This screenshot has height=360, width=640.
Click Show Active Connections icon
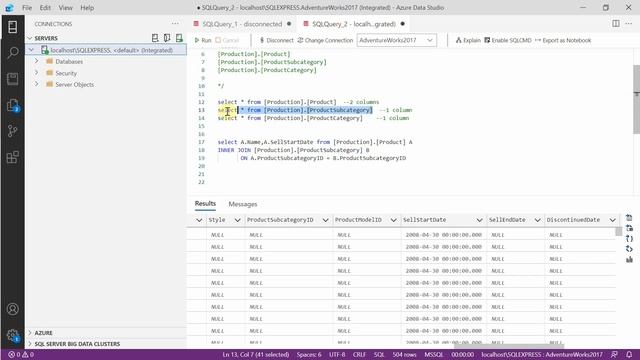pos(179,38)
